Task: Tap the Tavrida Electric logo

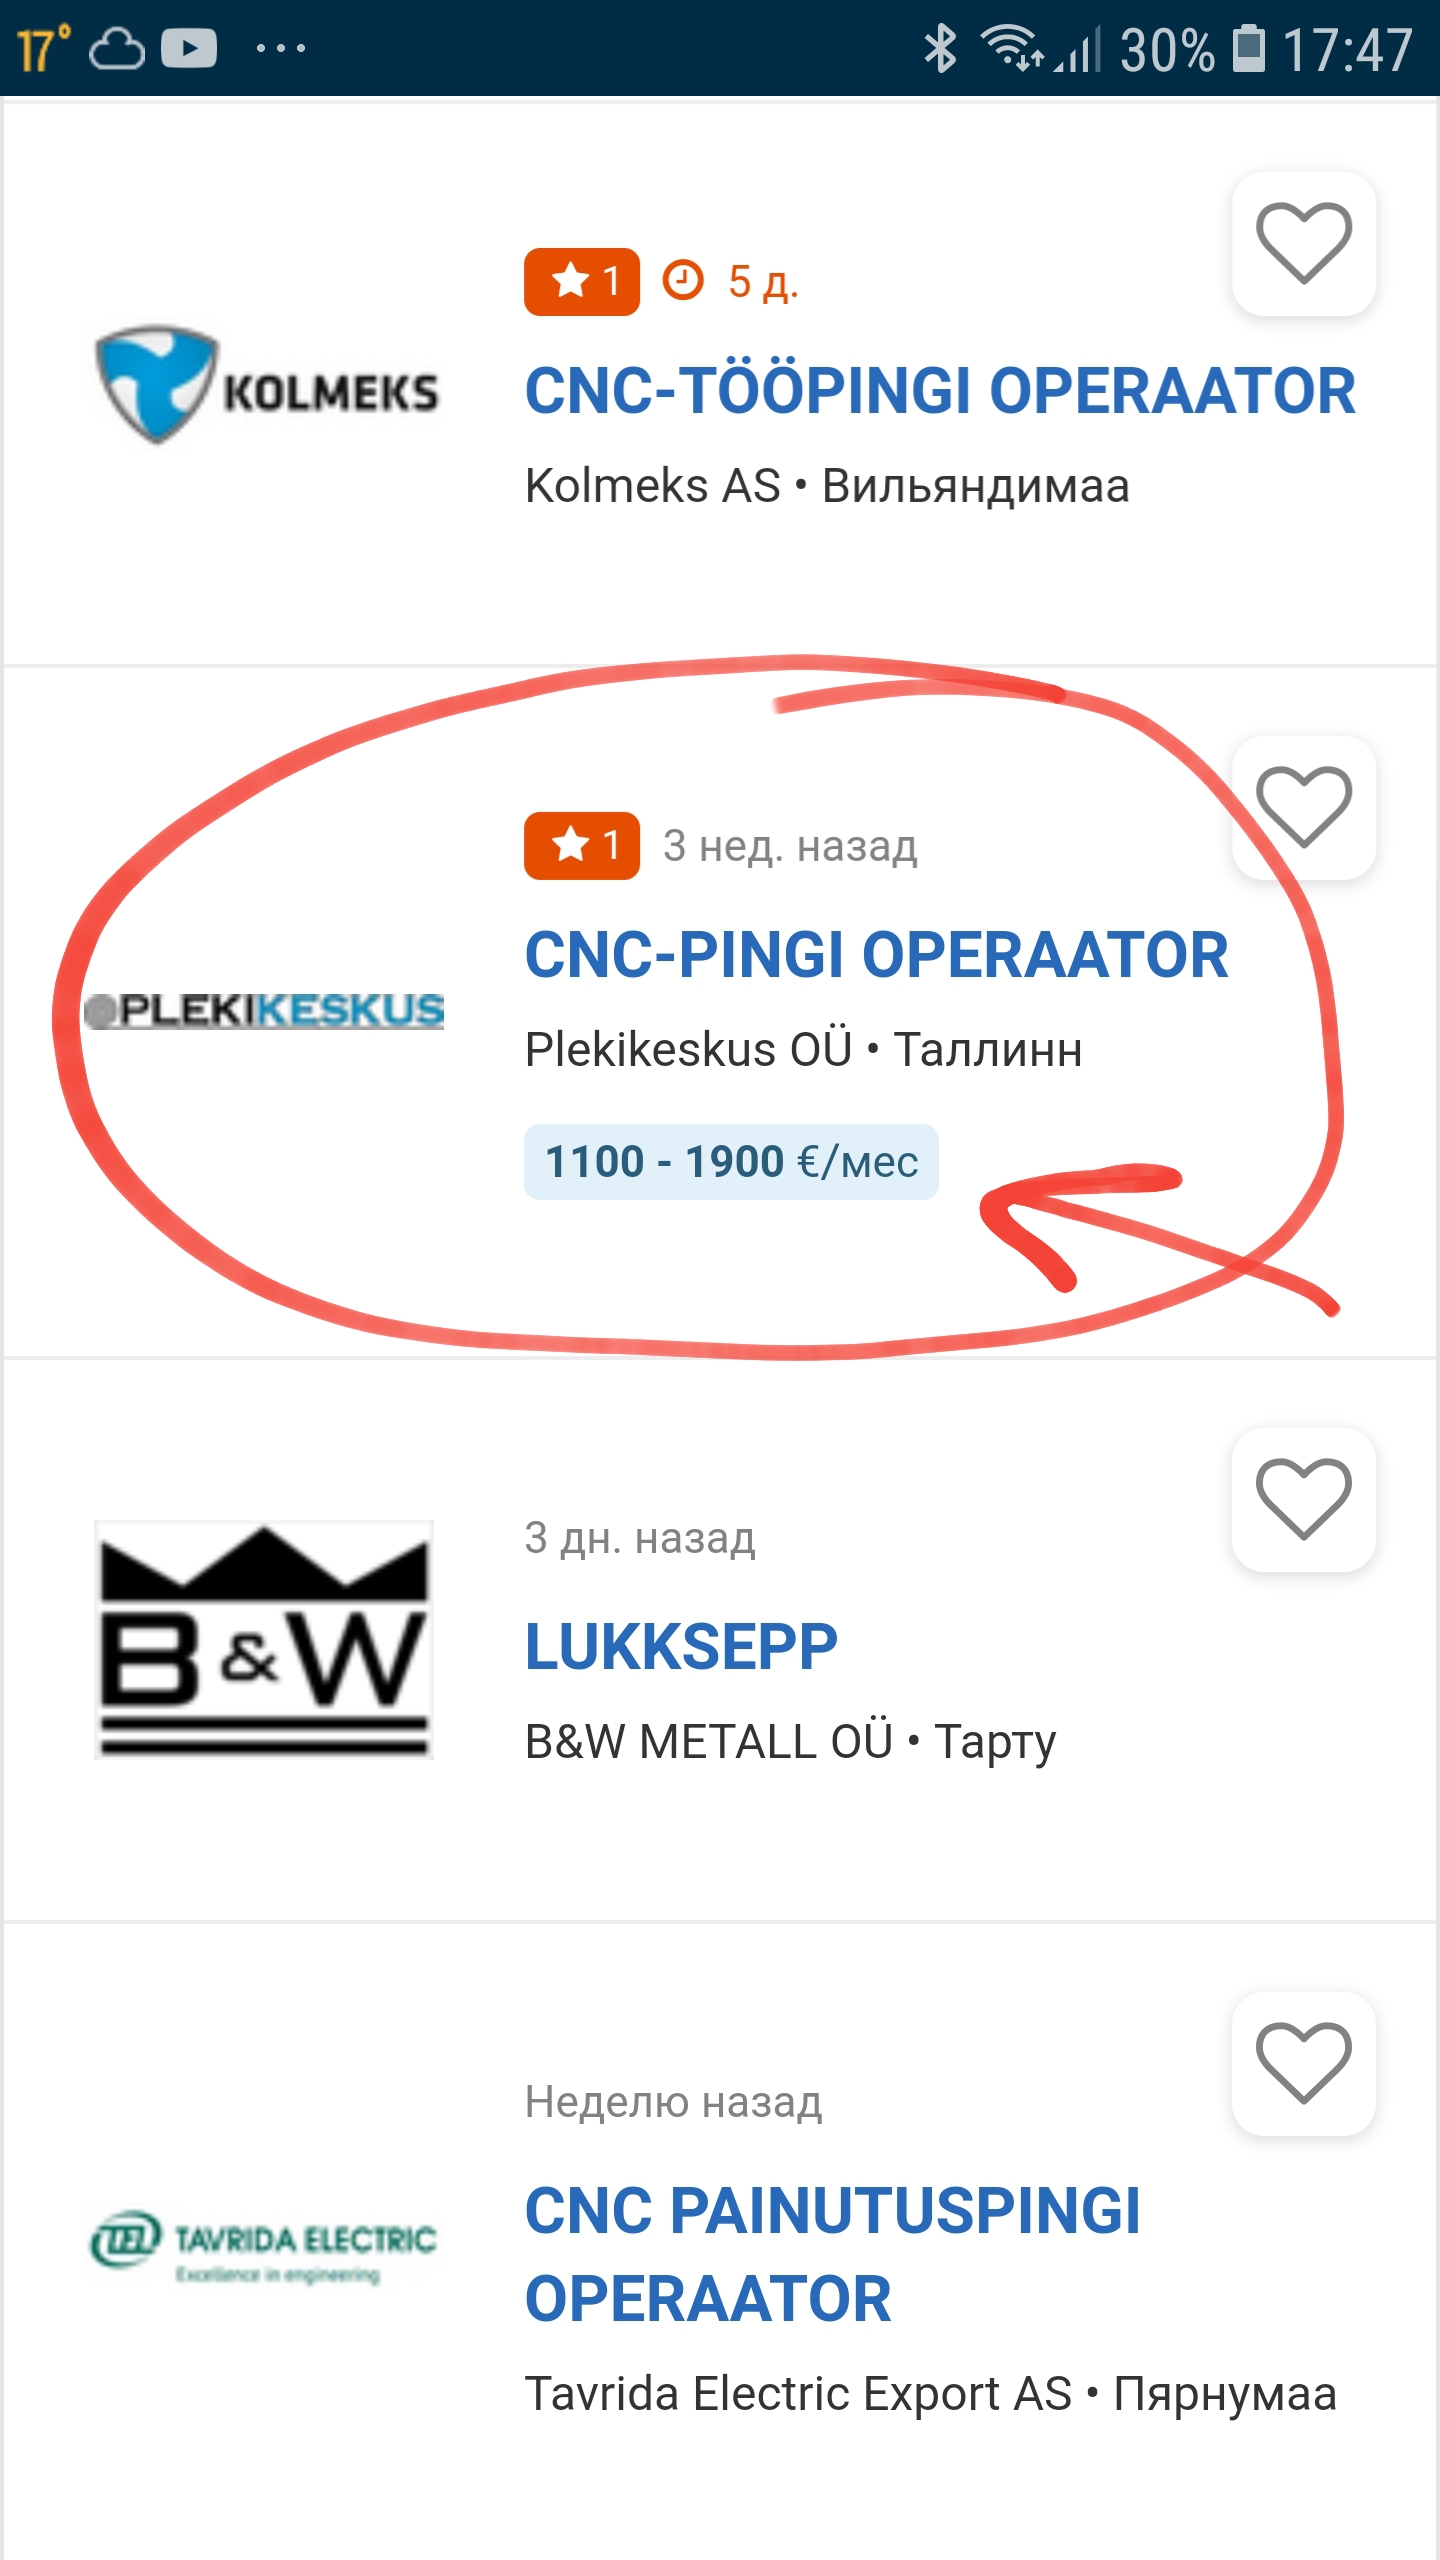Action: tap(264, 2246)
